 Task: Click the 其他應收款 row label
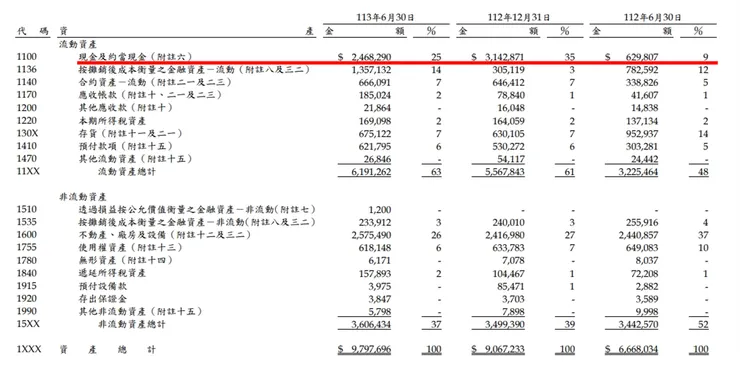[126, 108]
